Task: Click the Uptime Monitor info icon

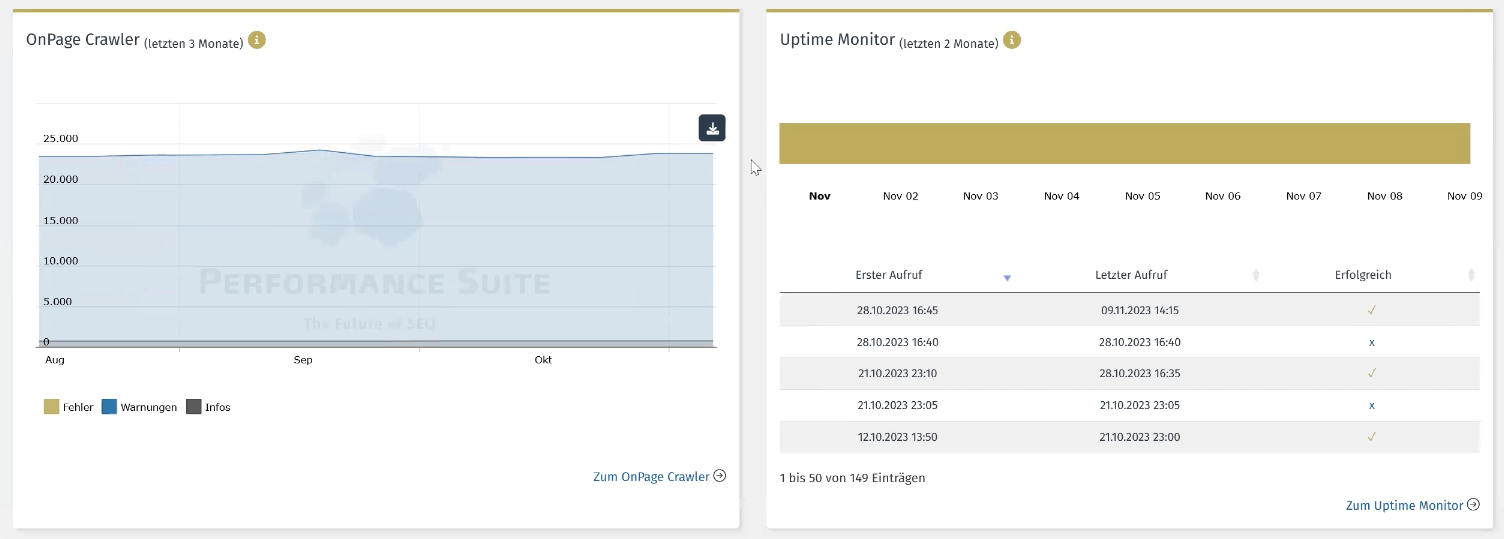Action: [x=1012, y=41]
